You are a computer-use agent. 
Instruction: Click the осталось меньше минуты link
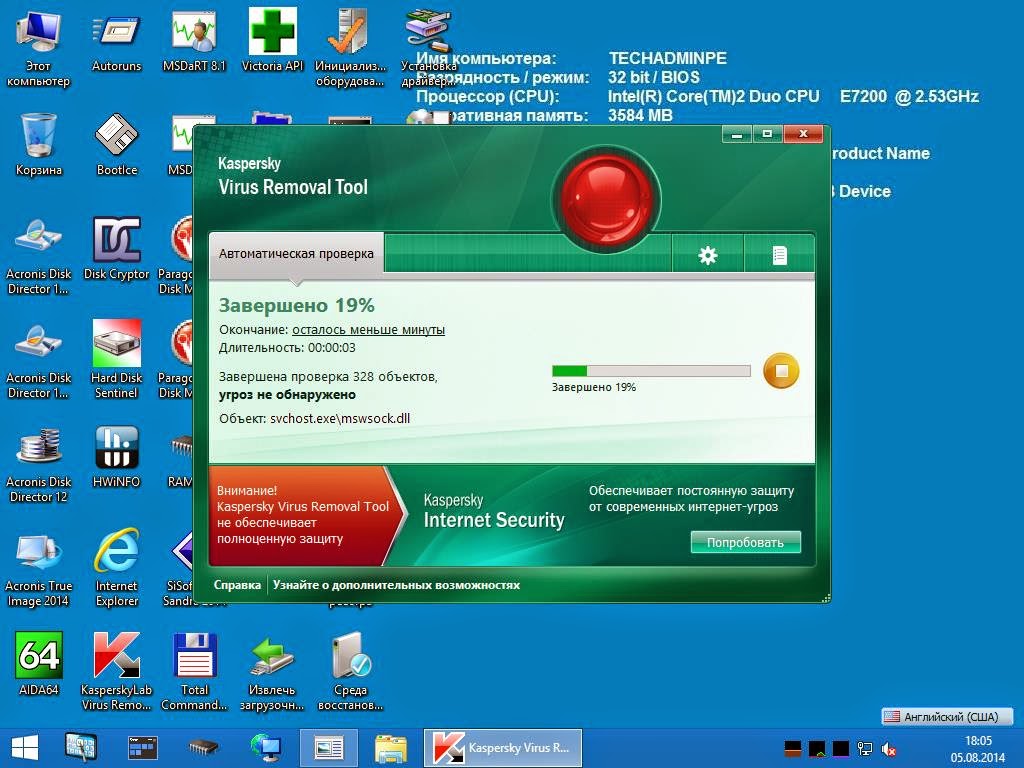pyautogui.click(x=368, y=330)
